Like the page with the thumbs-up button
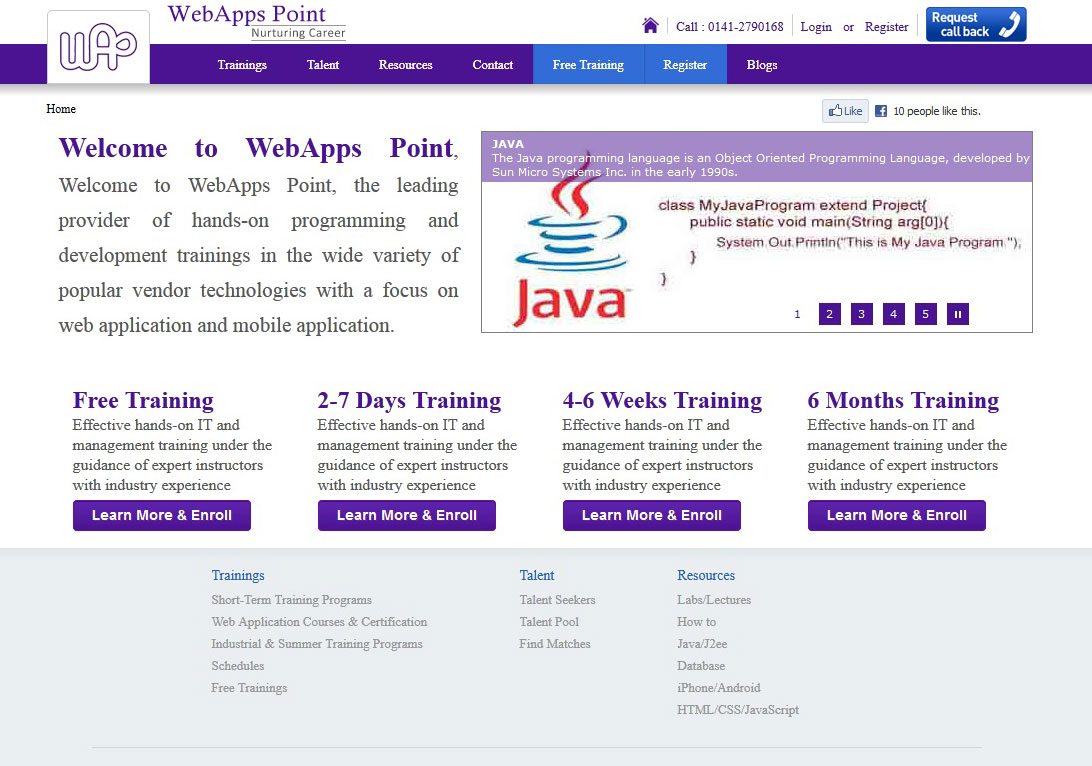 (x=845, y=111)
